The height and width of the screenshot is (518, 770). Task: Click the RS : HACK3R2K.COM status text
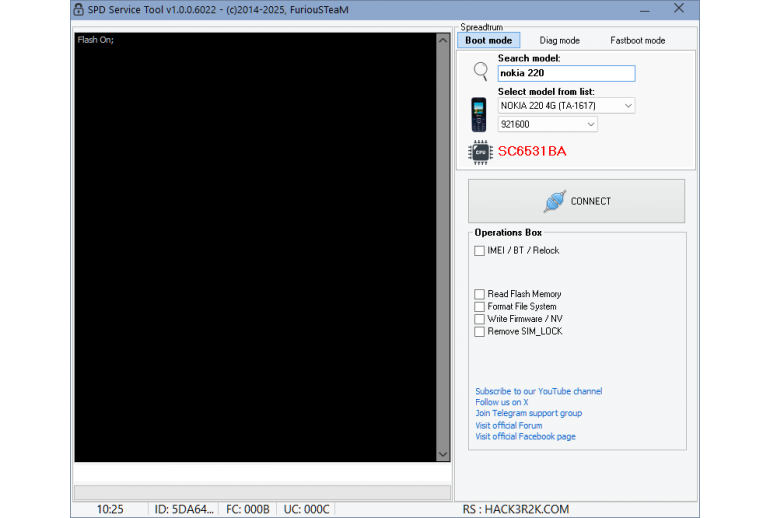516,510
